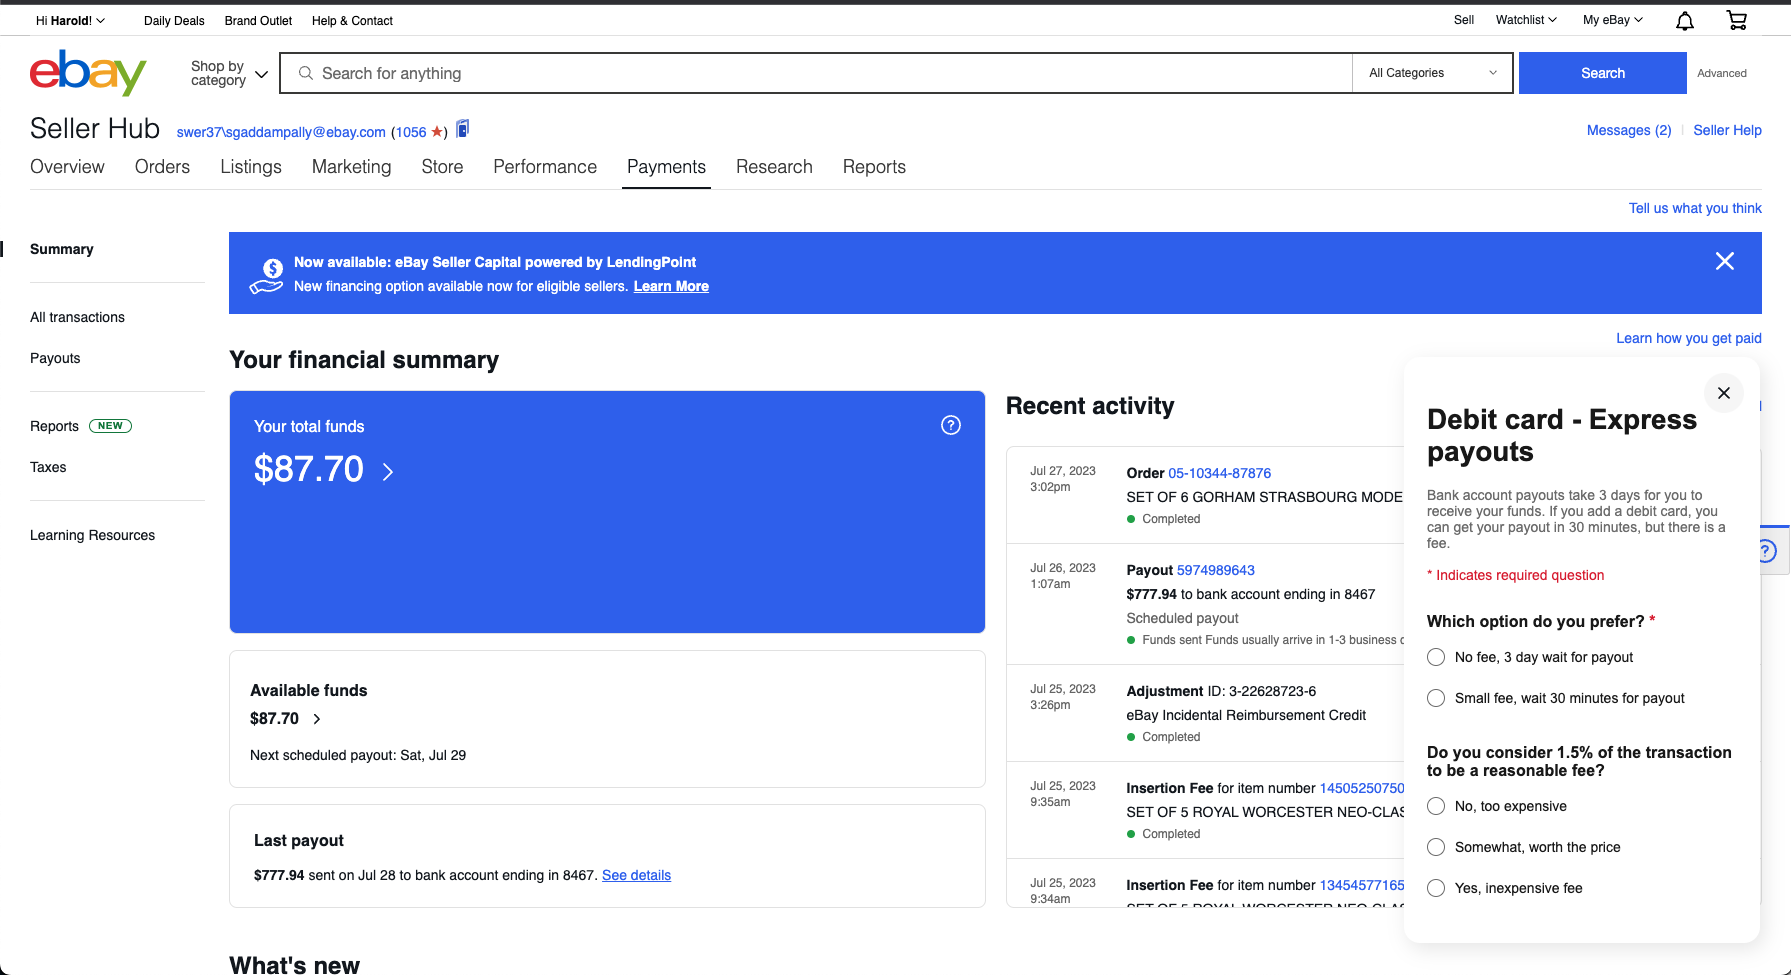Open Daily Deals link
The width and height of the screenshot is (1791, 975).
(174, 21)
